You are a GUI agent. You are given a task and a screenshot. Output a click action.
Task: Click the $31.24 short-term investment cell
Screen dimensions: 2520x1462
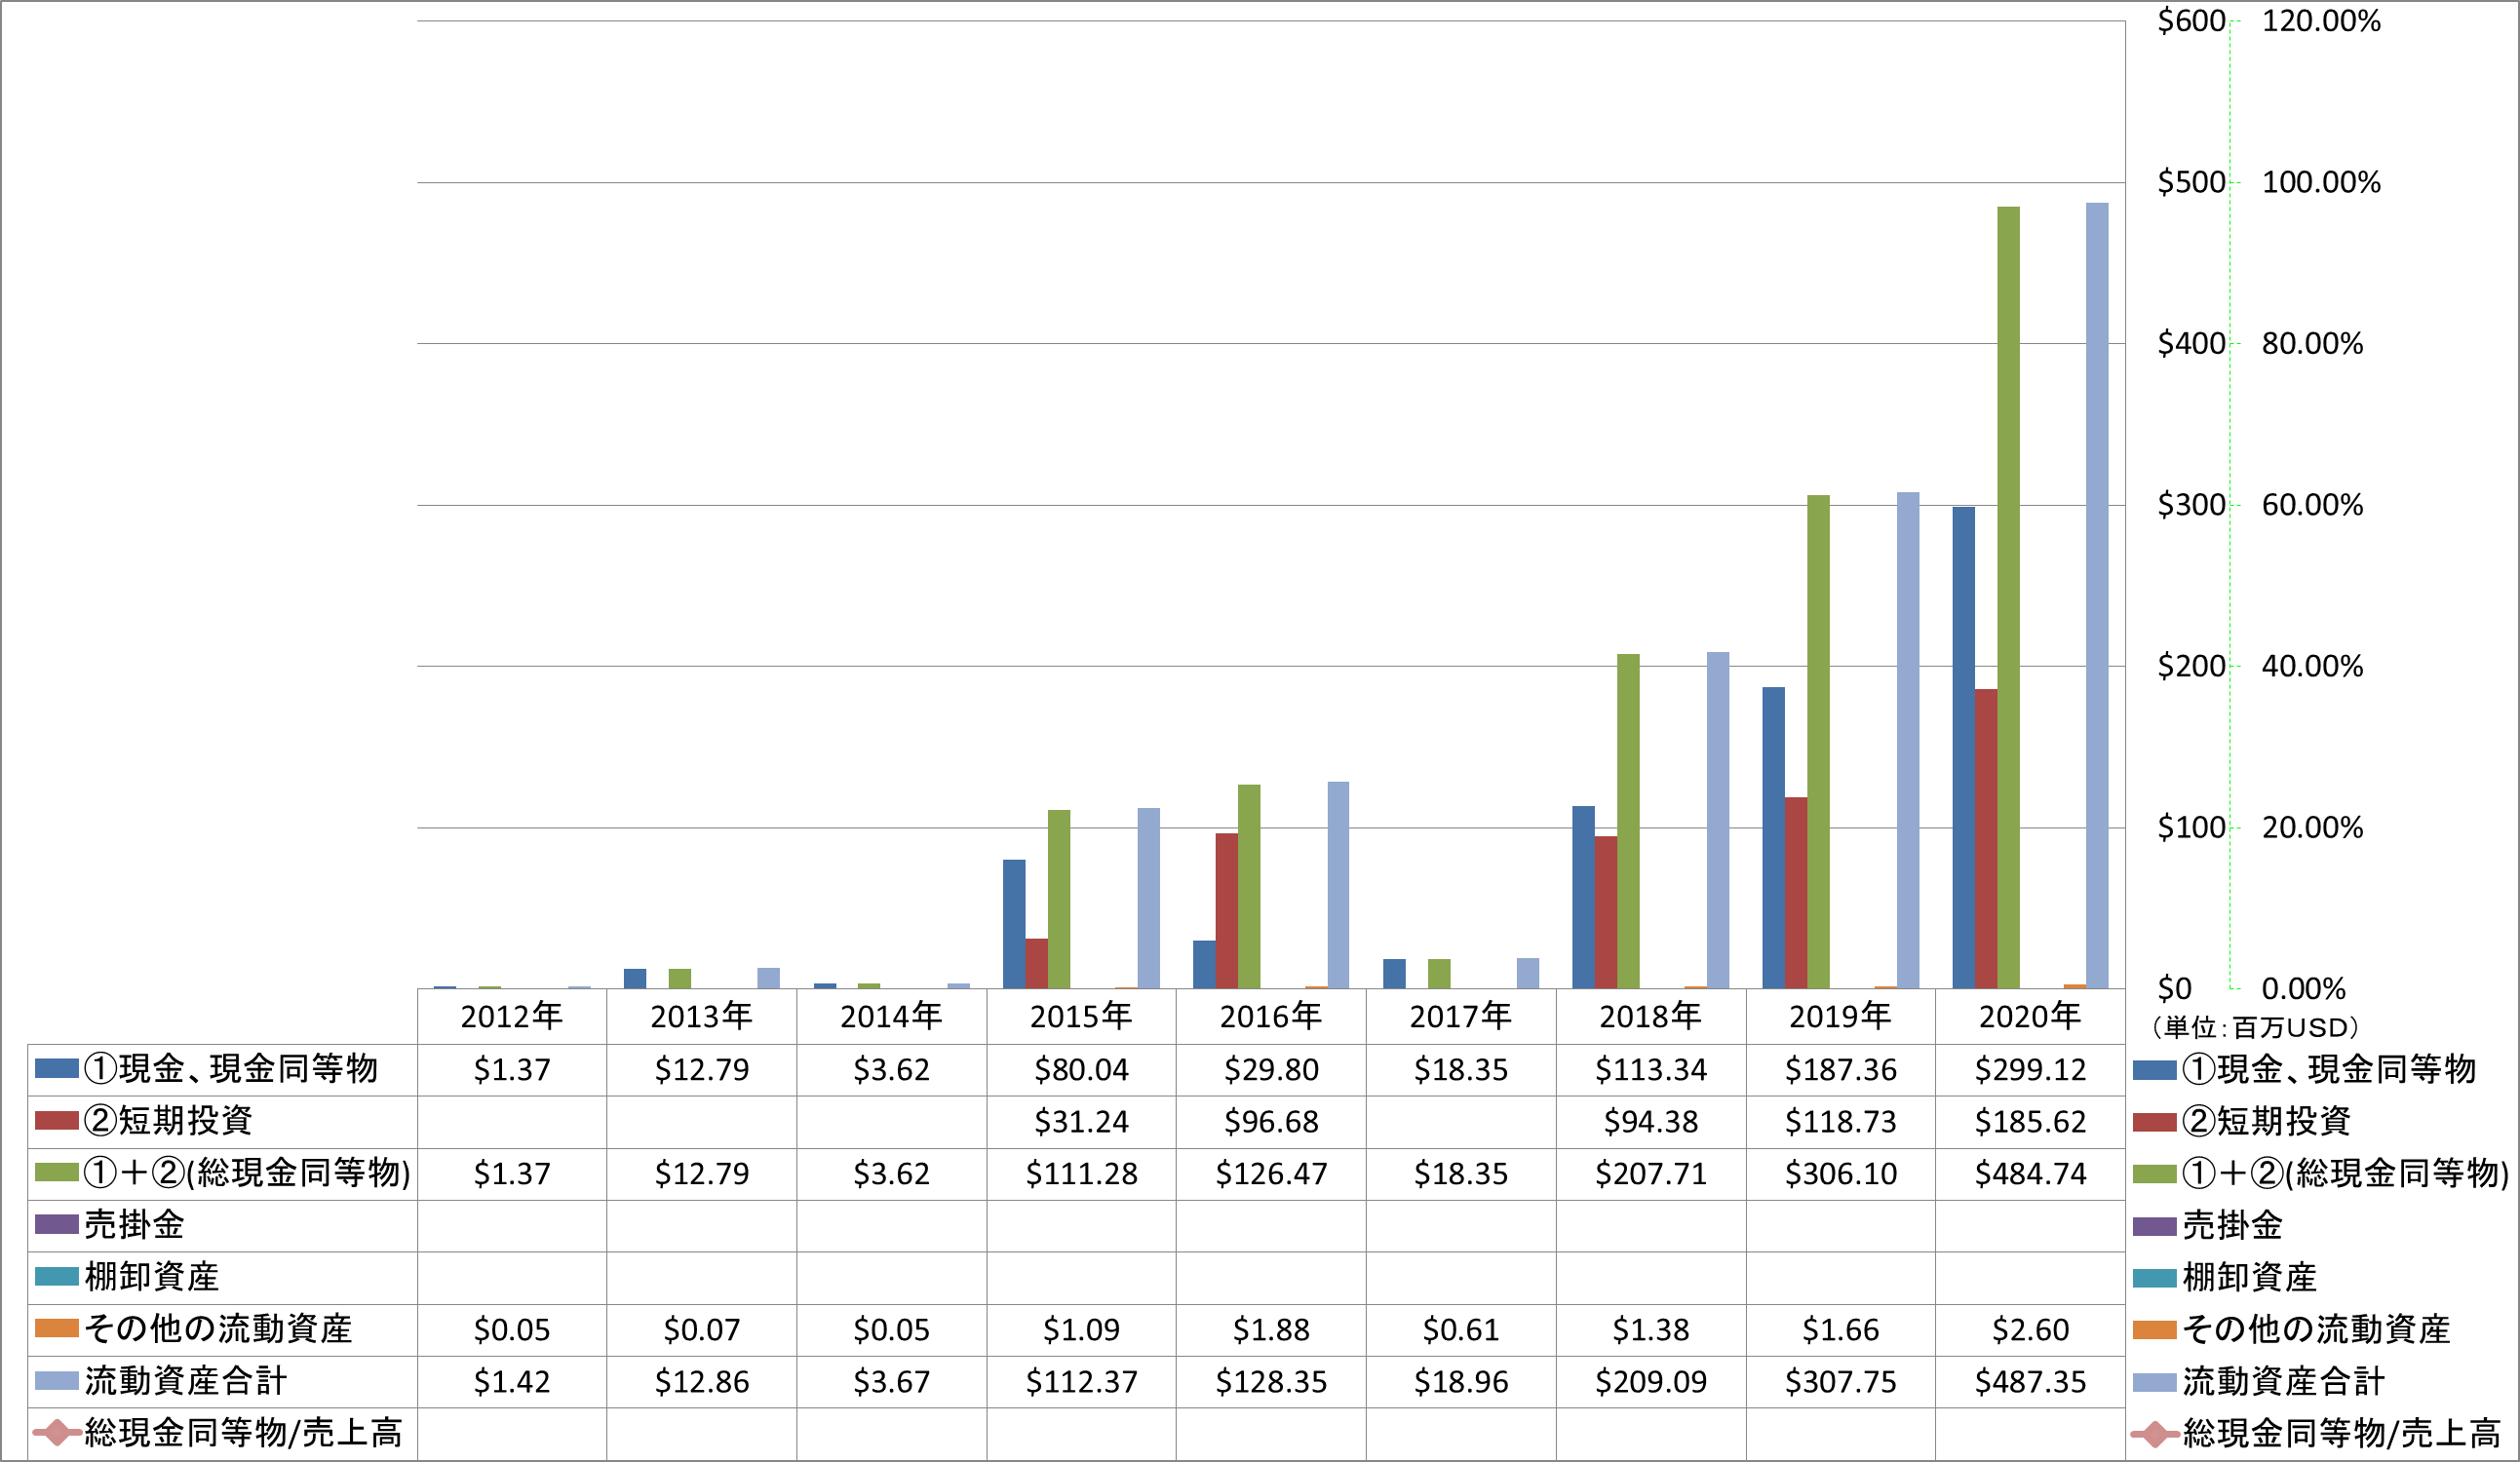[x=1081, y=1122]
